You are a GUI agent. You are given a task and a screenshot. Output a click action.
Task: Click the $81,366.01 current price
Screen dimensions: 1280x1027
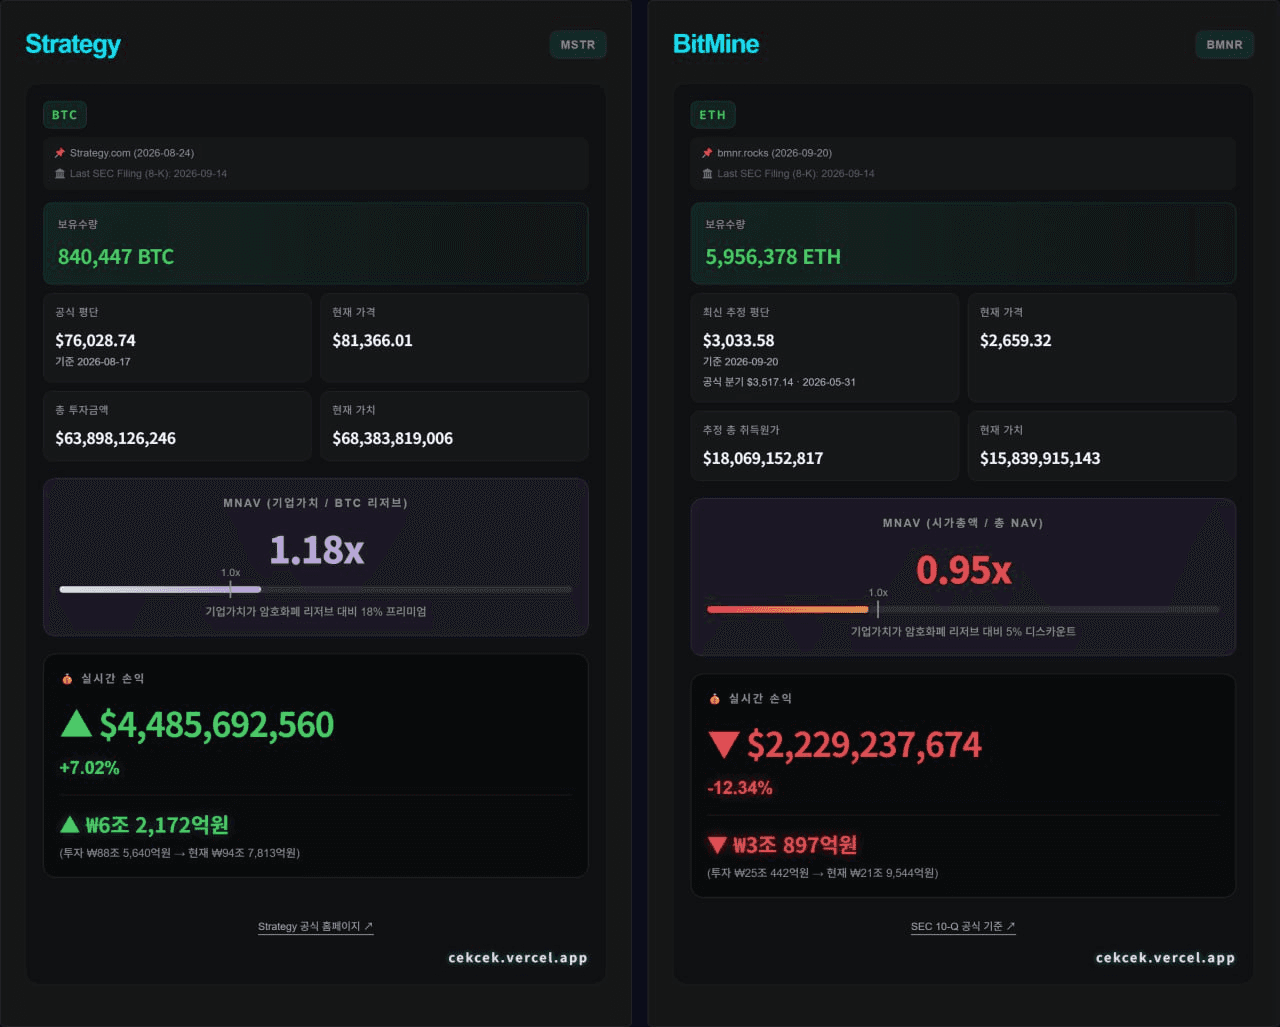[x=372, y=341]
